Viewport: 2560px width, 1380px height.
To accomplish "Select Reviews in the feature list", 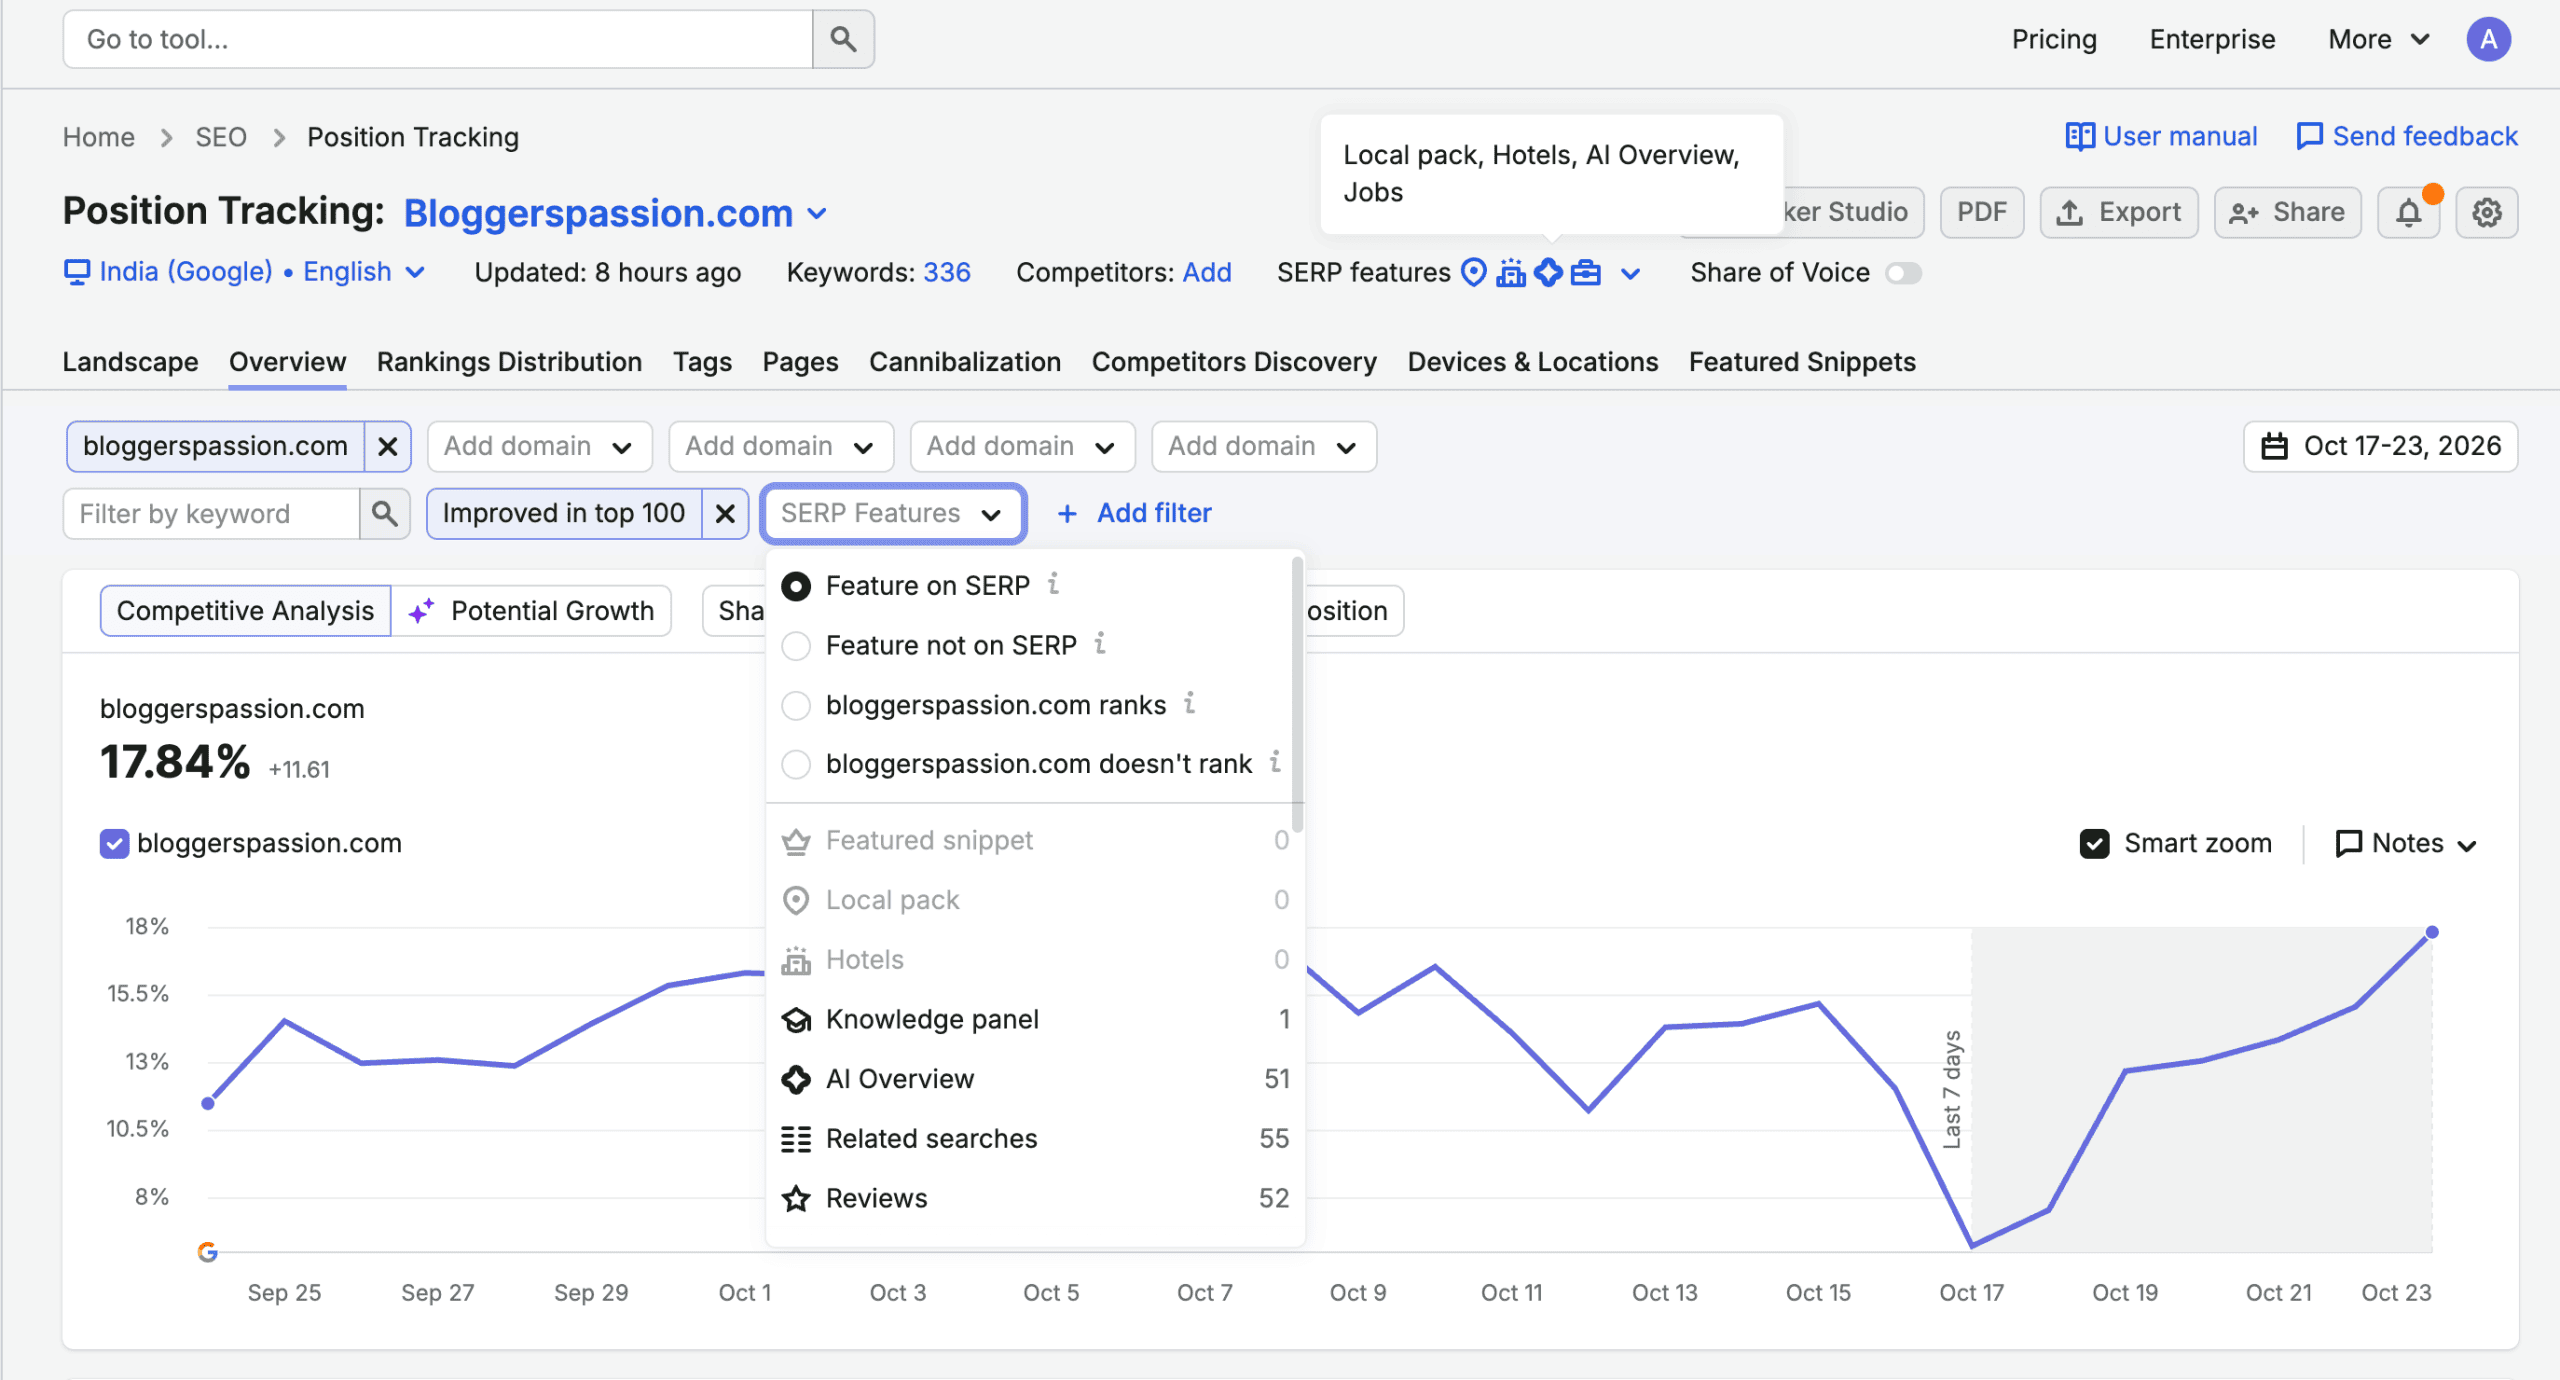I will (1035, 1198).
